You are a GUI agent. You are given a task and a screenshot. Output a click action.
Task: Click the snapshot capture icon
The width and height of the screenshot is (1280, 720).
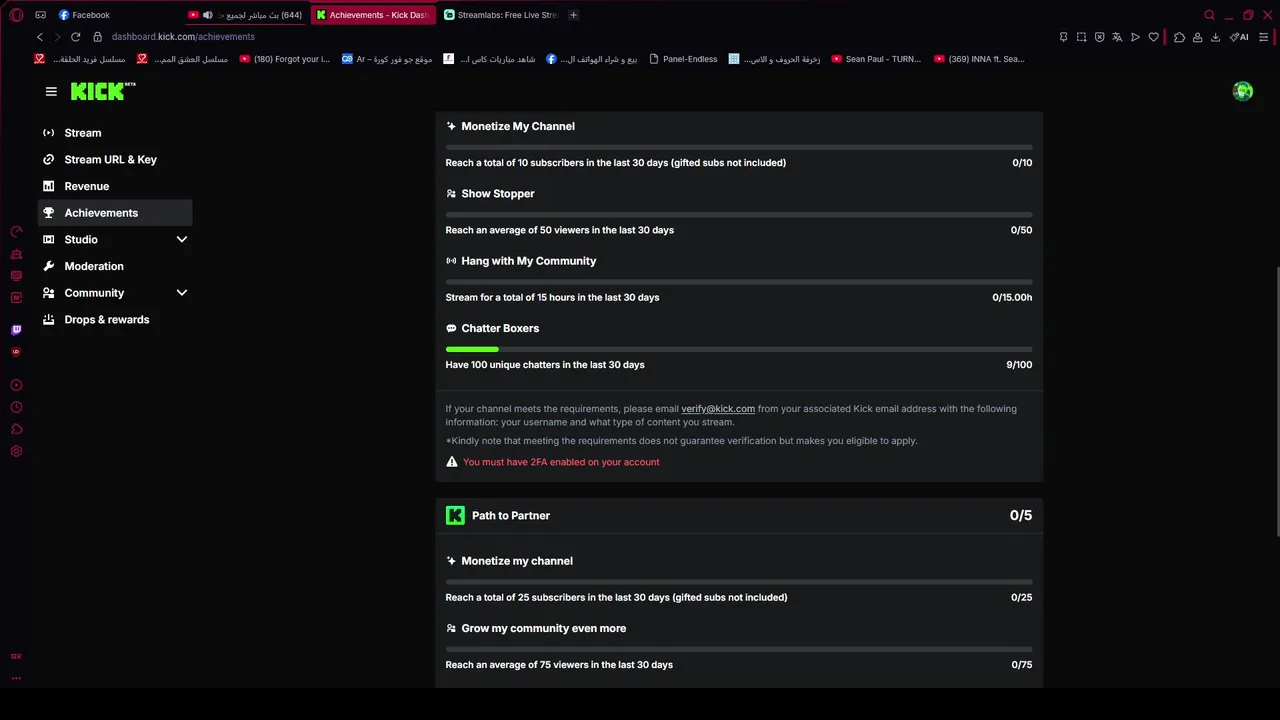(1081, 37)
